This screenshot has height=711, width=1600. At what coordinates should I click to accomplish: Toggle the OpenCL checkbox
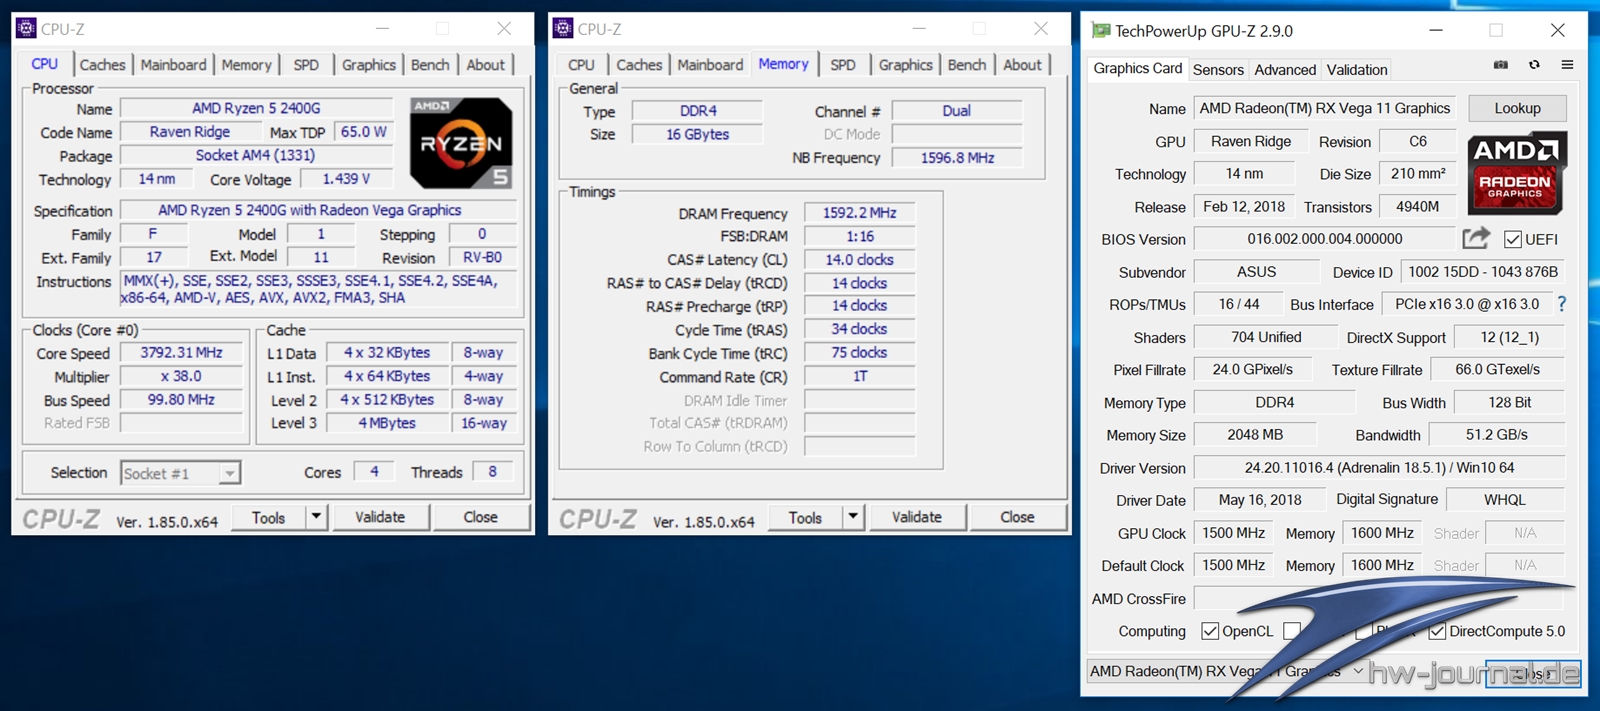(1210, 631)
